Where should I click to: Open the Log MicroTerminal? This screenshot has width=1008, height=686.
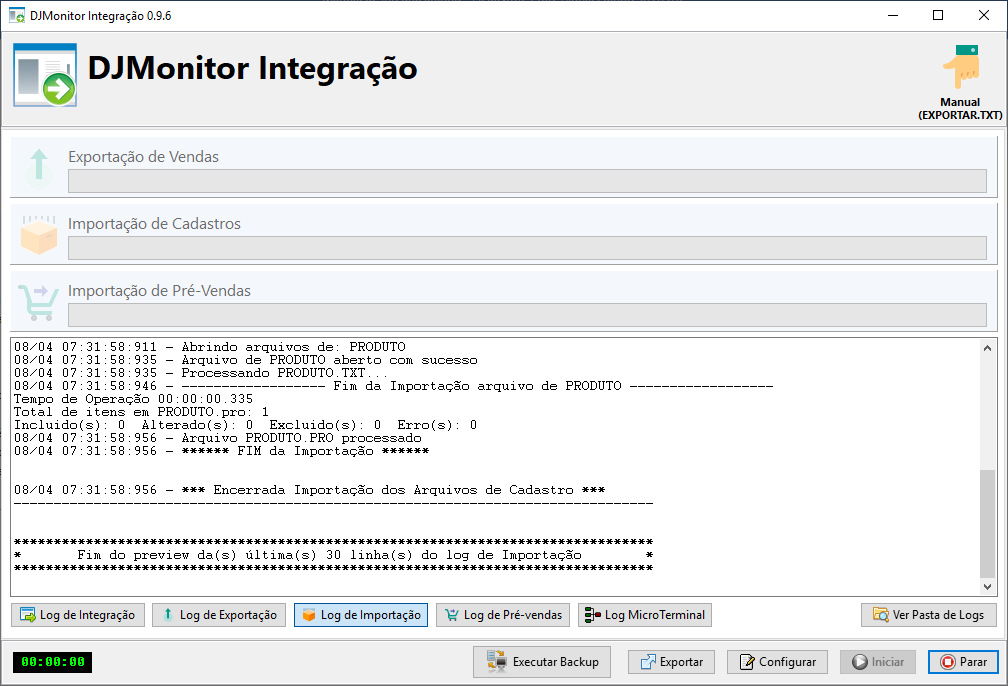[645, 615]
